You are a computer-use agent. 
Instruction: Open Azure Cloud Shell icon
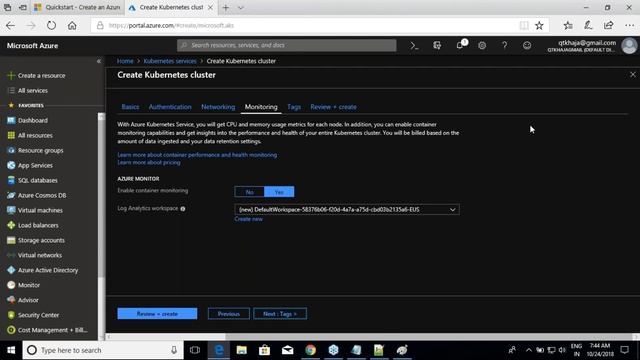[x=414, y=46]
